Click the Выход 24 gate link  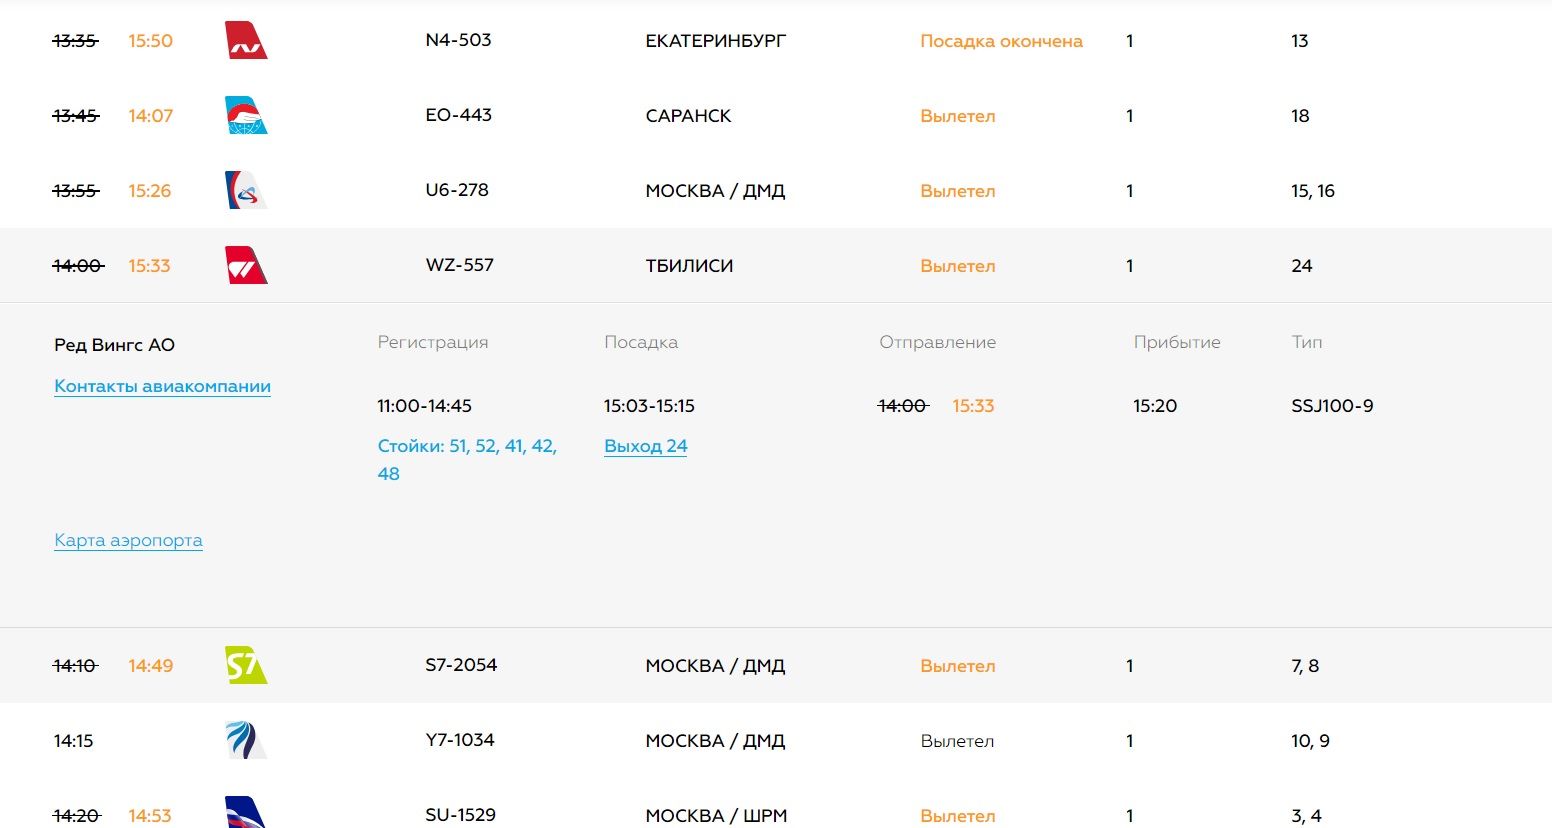[645, 446]
